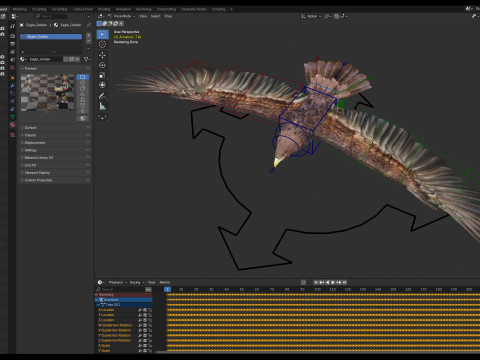Unlink the Eagle_Golden material datablock
Image resolution: width=480 pixels, height=360 pixels.
pyautogui.click(x=77, y=59)
